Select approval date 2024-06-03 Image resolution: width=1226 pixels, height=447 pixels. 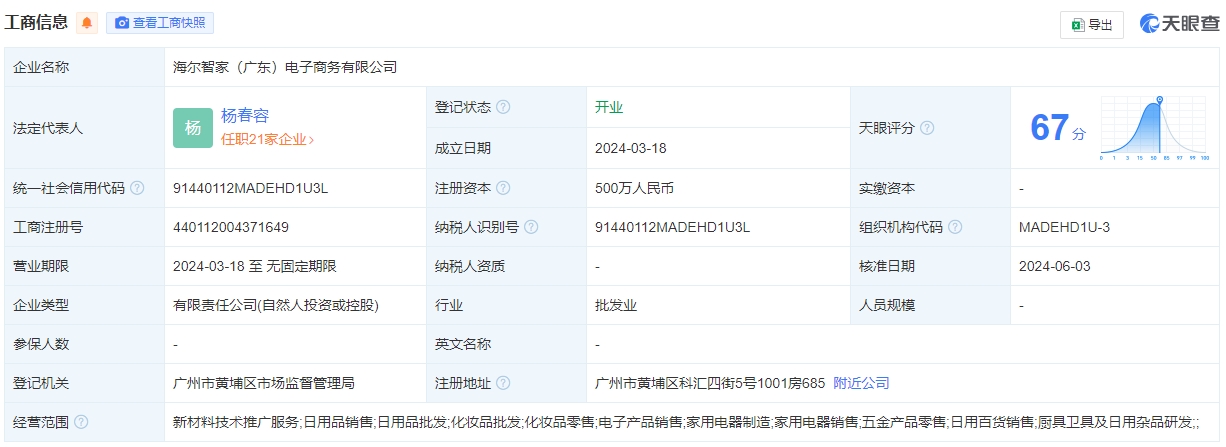coord(1054,266)
